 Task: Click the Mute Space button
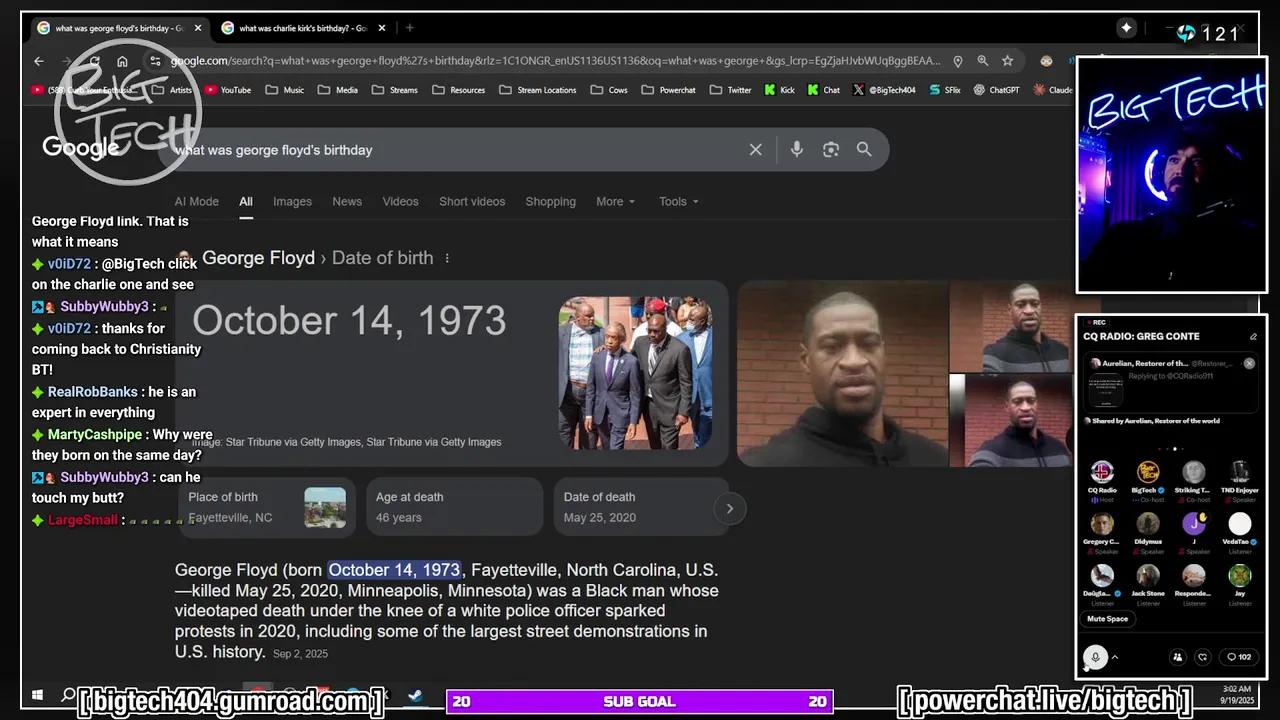1108,619
